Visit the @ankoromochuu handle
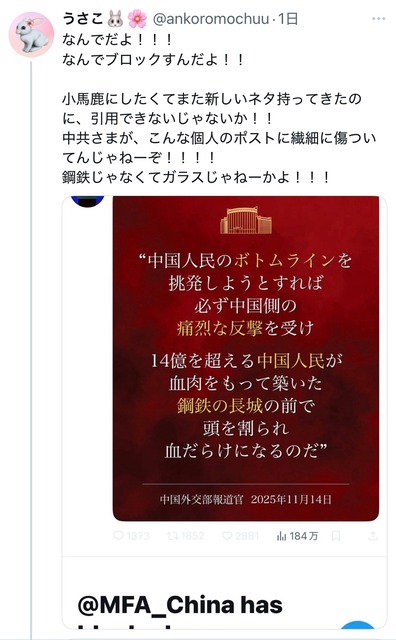 click(x=211, y=19)
